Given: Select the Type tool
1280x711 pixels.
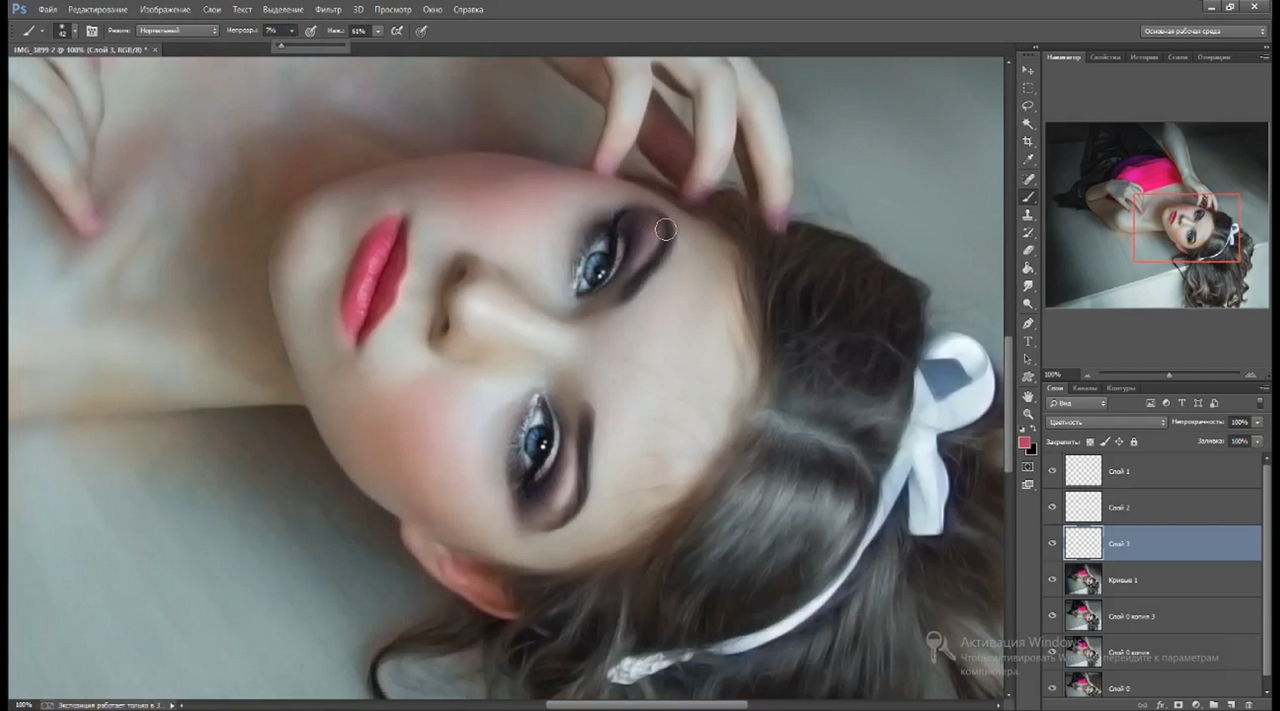Looking at the screenshot, I should (1028, 342).
